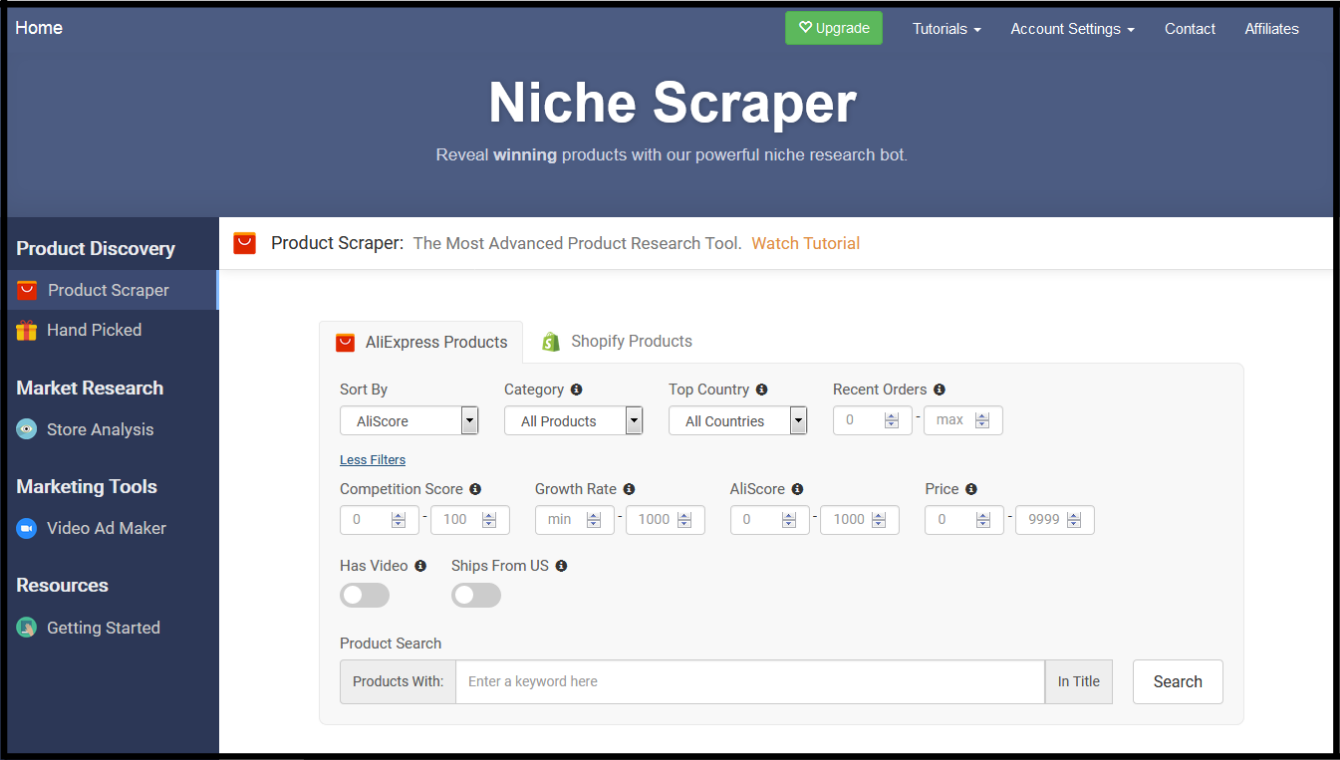Click the Search button
This screenshot has width=1340, height=760.
[x=1178, y=682]
